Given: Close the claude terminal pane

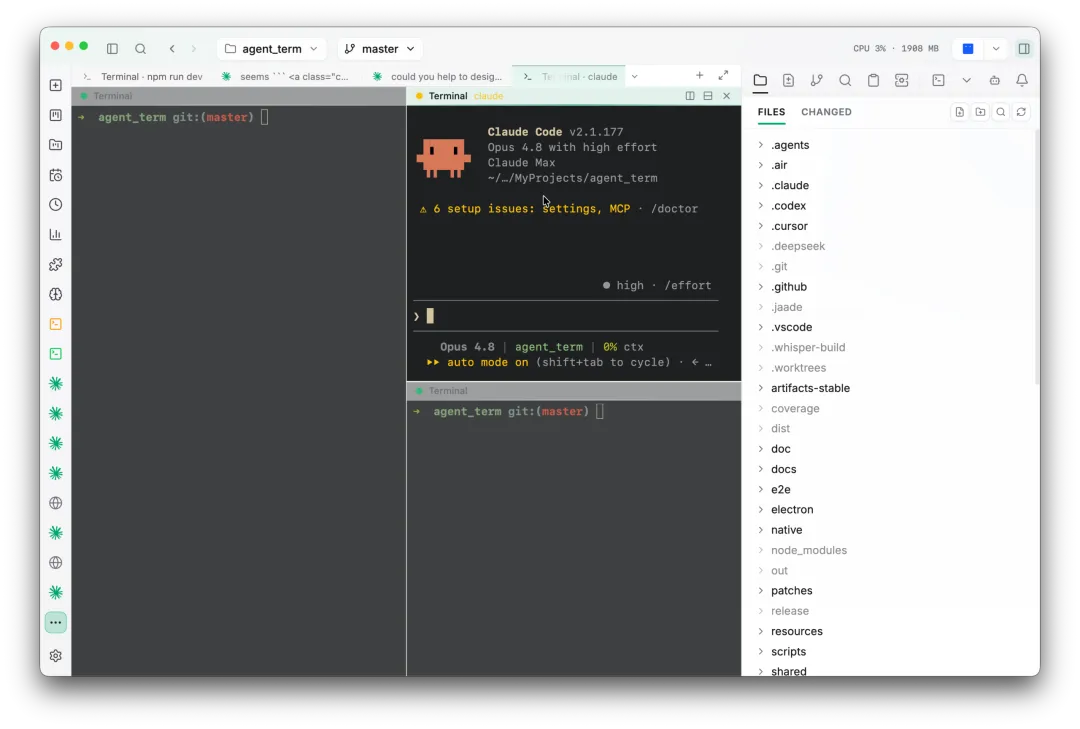Looking at the screenshot, I should tap(726, 96).
